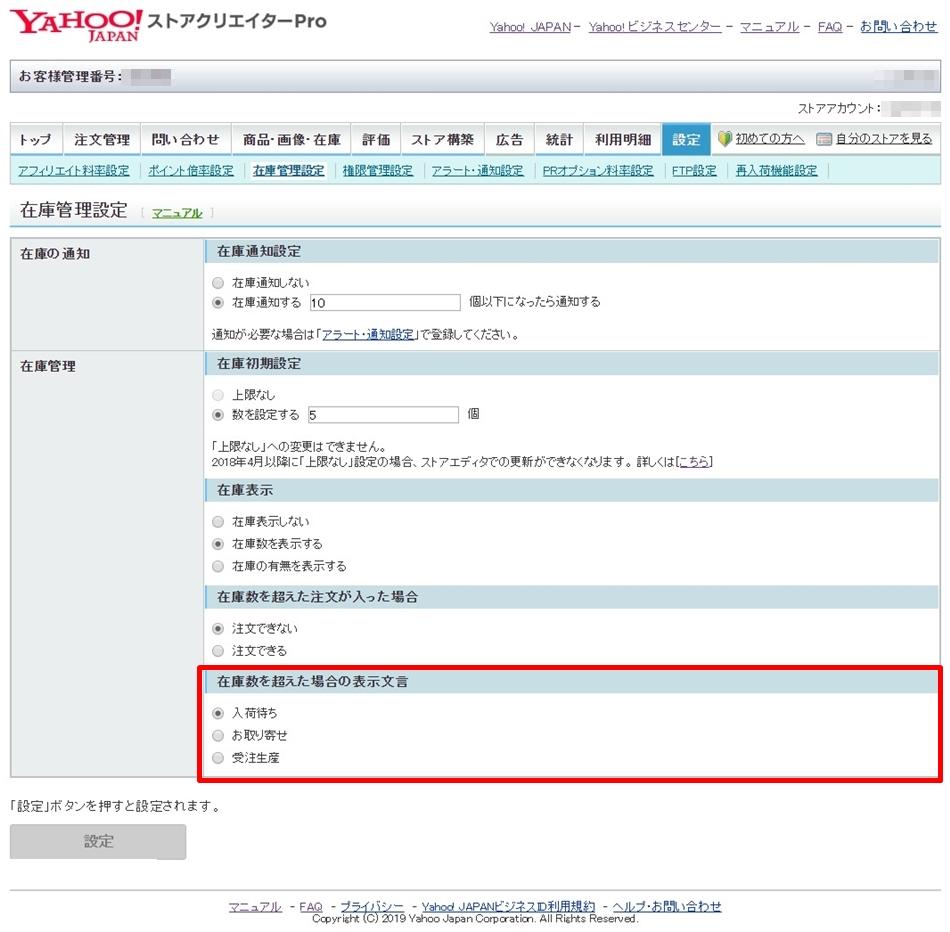The width and height of the screenshot is (950, 932).
Task: Click the Yahoo! JAPAN logo
Action: click(x=76, y=24)
